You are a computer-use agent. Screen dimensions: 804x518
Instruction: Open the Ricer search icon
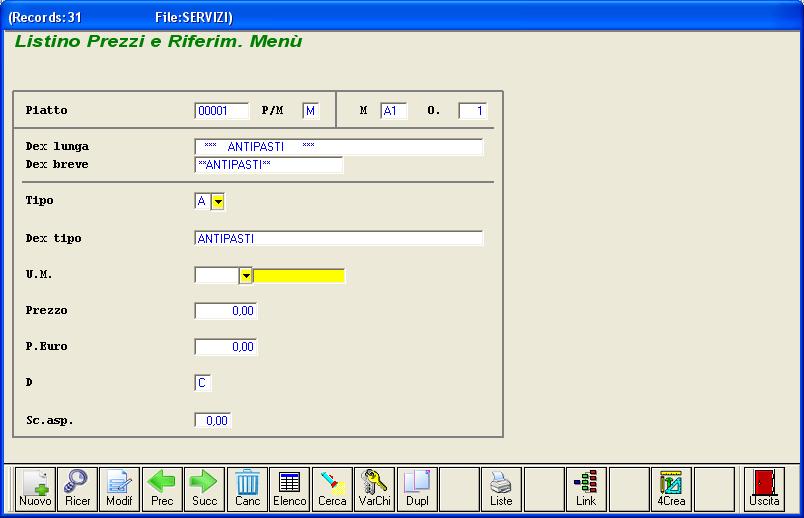coord(77,488)
